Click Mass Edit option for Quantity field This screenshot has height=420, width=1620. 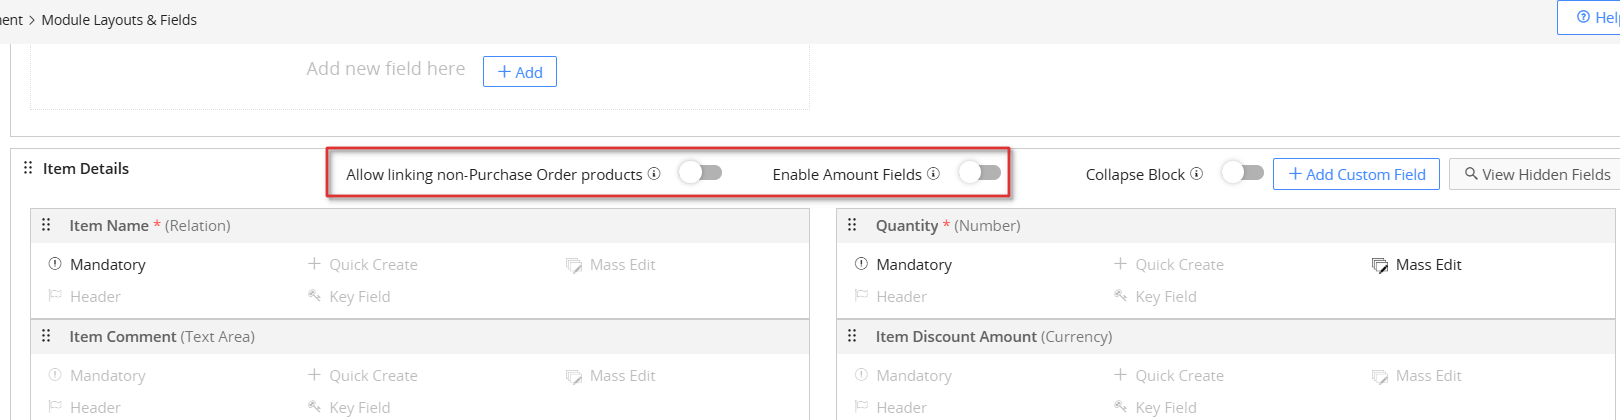click(1417, 265)
